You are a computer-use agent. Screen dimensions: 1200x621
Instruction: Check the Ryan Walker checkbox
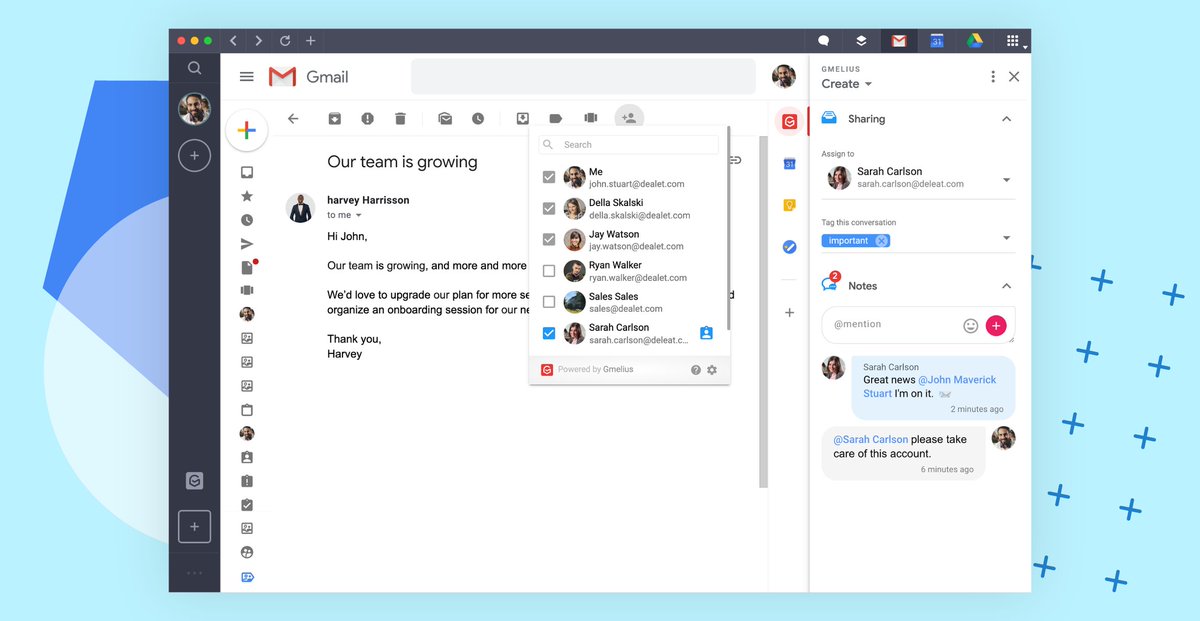click(548, 271)
